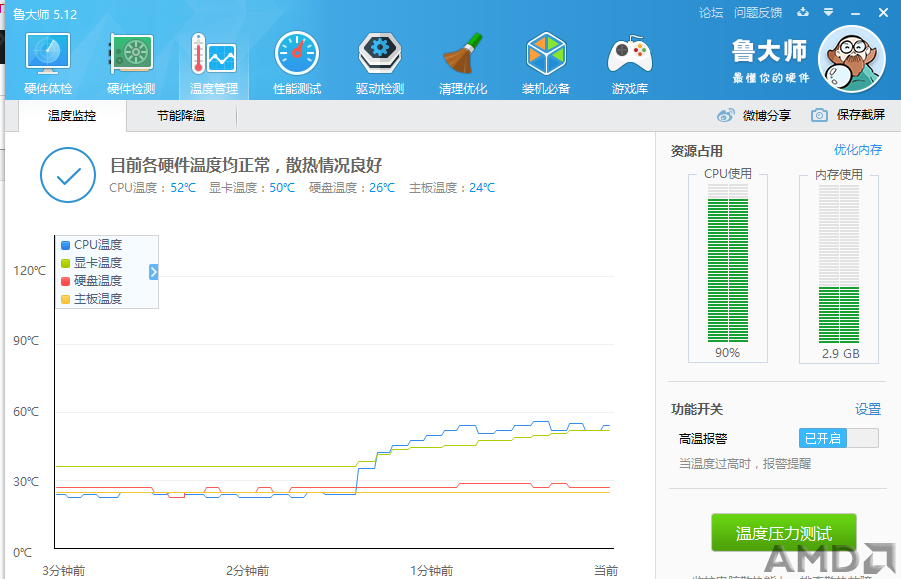
Task: Open the title bar dropdown menu arrow
Action: (828, 12)
